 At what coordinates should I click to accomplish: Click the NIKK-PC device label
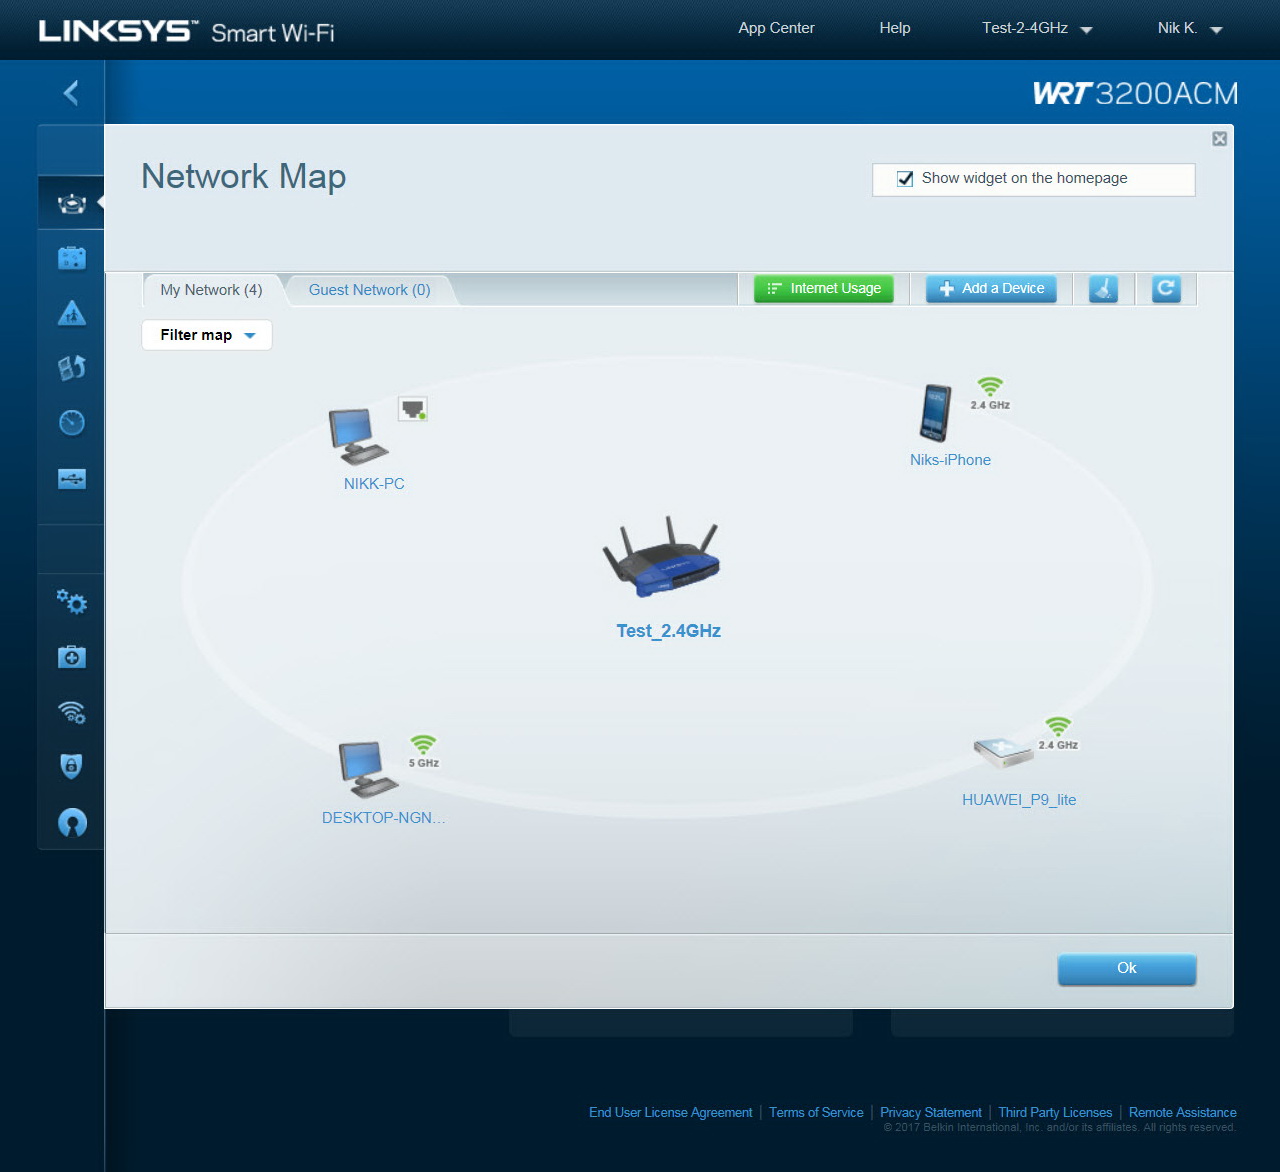pyautogui.click(x=374, y=484)
